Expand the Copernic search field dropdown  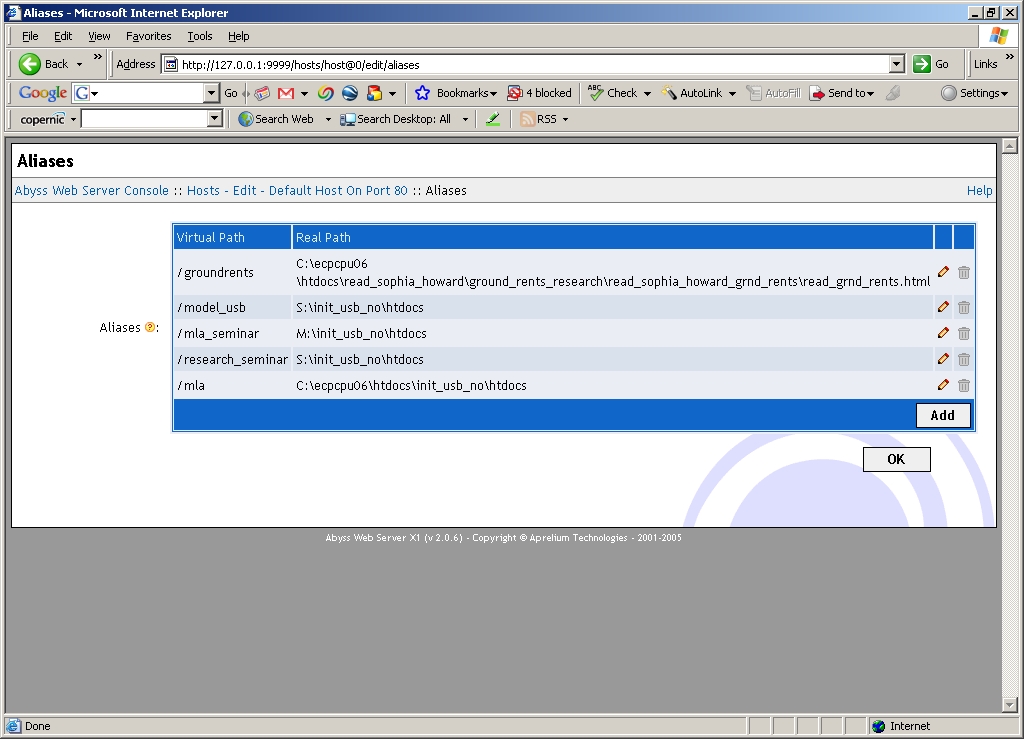tap(214, 119)
